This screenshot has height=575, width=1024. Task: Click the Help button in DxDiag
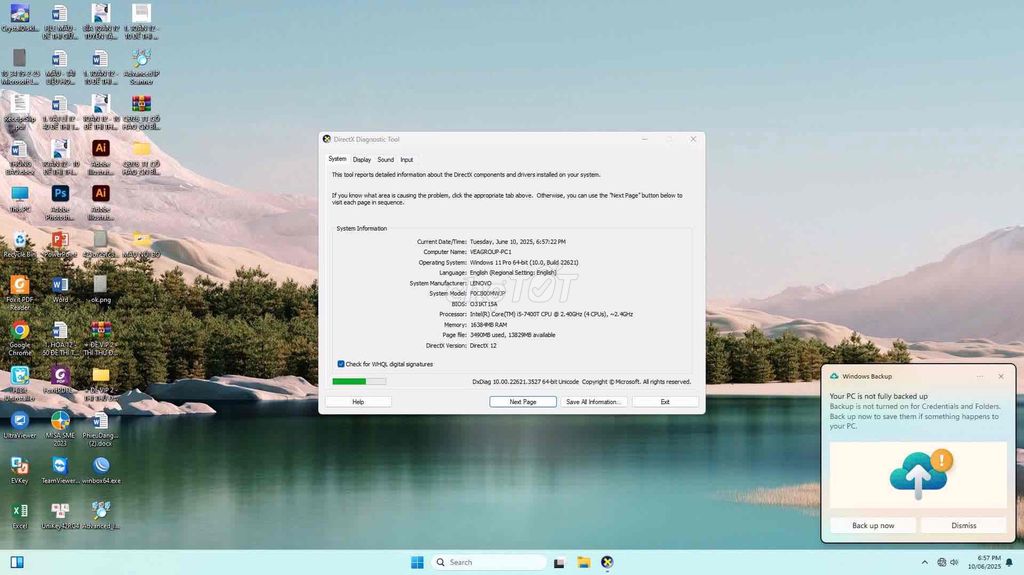point(358,402)
